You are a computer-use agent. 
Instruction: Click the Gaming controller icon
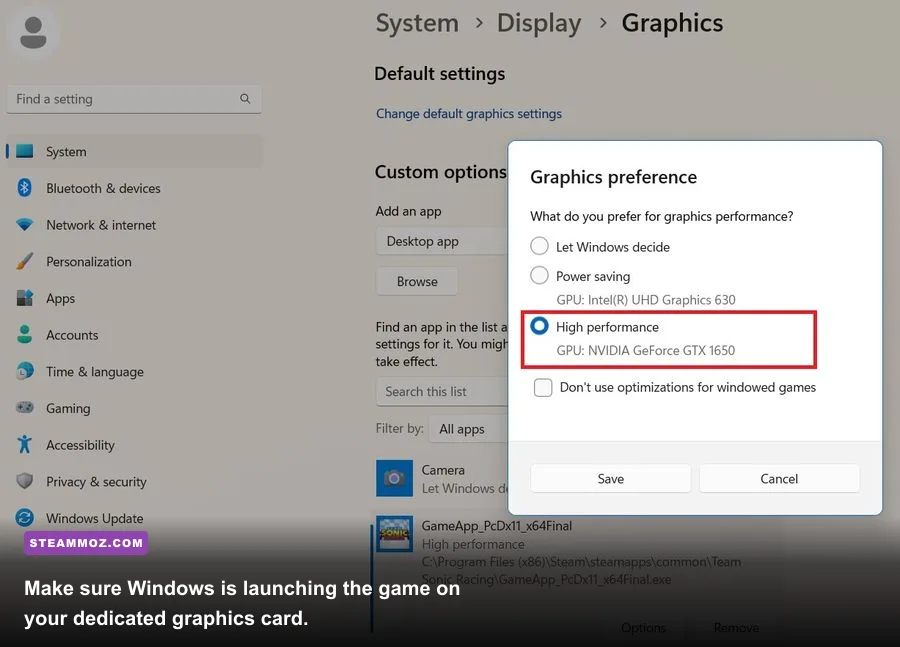pyautogui.click(x=25, y=408)
